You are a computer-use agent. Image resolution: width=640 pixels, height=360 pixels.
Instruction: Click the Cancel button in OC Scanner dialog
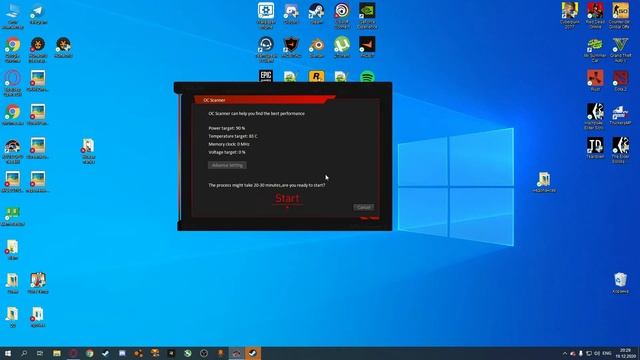(363, 207)
